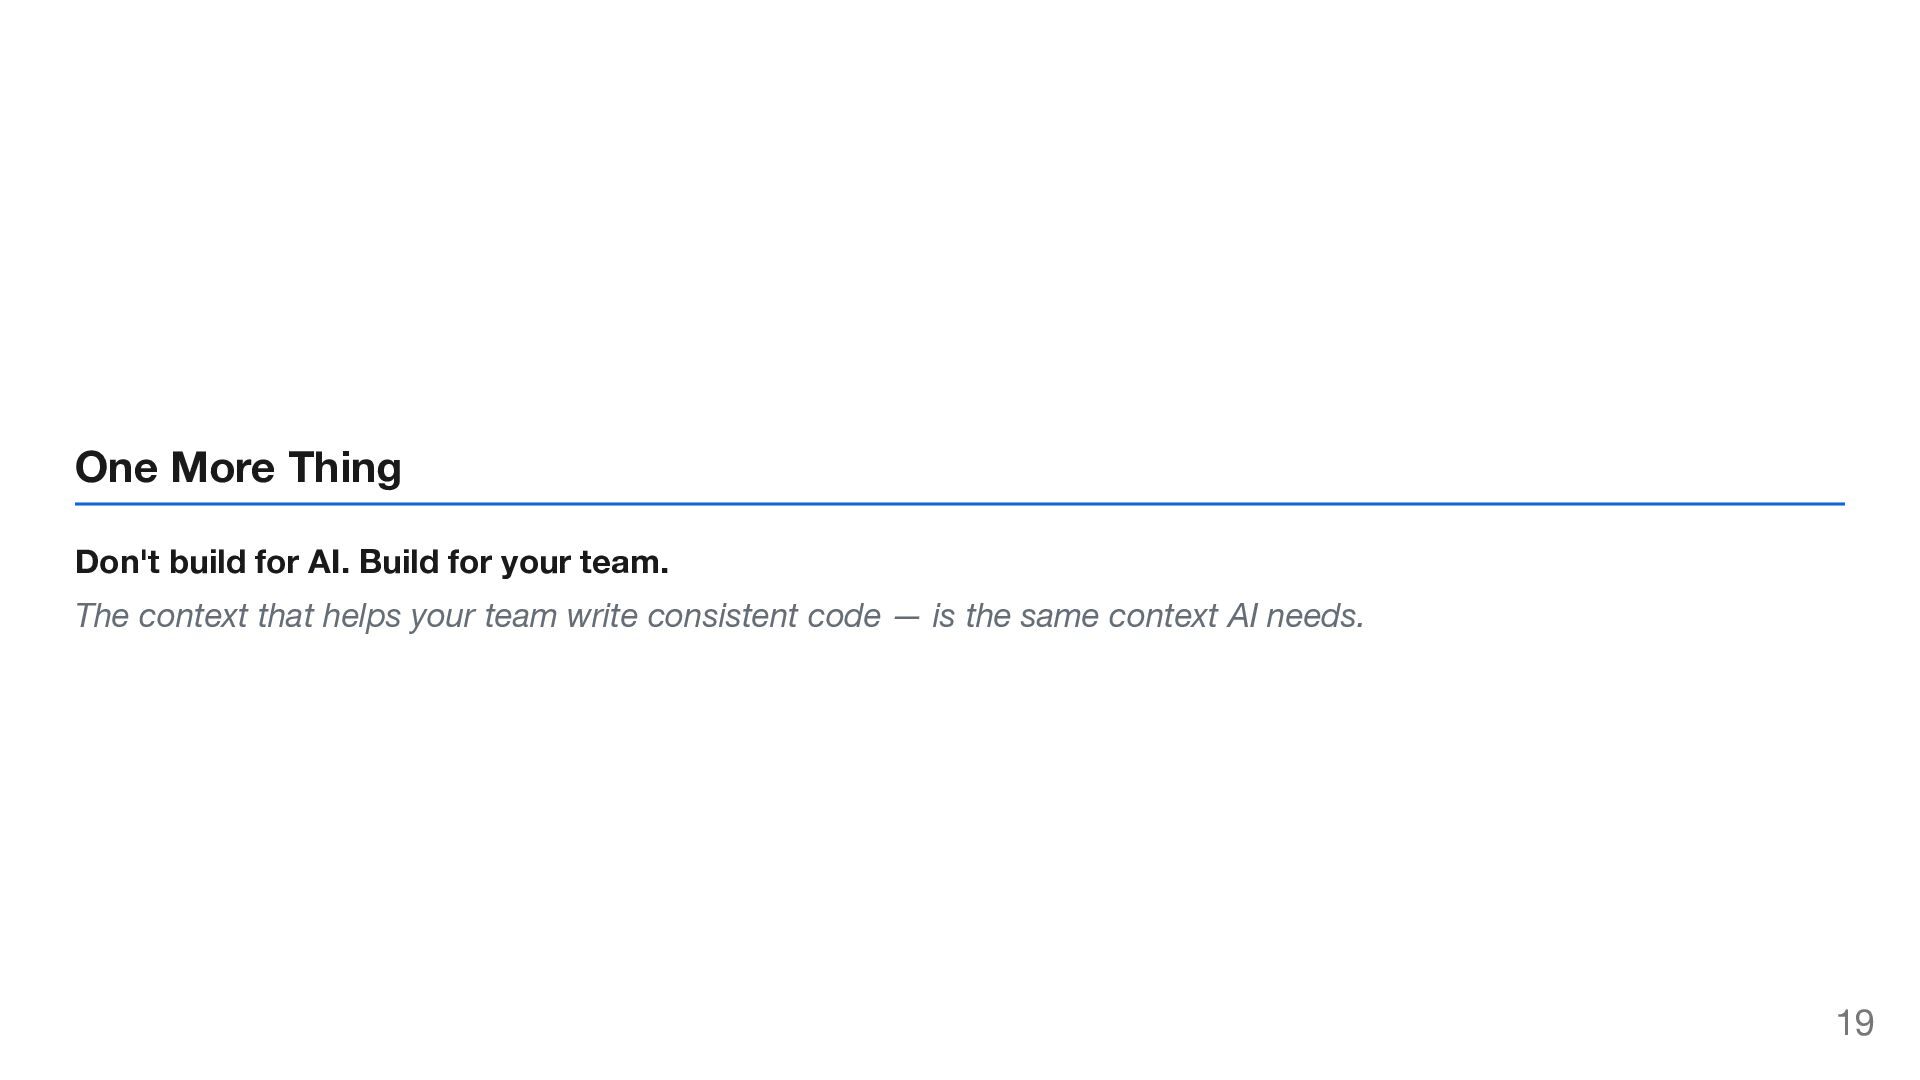Click the bold line "Don't build for AI."
Screen dimensions: 1920x1080
click(212, 562)
